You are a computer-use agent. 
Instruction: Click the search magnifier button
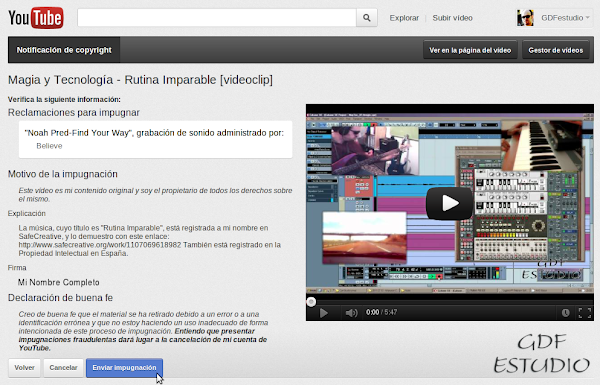(367, 18)
